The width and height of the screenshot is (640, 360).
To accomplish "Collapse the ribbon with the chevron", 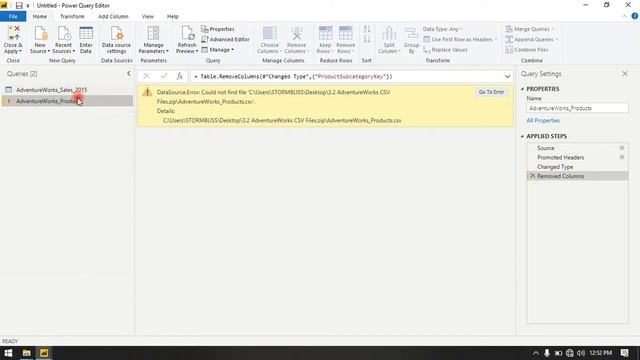I will (624, 16).
